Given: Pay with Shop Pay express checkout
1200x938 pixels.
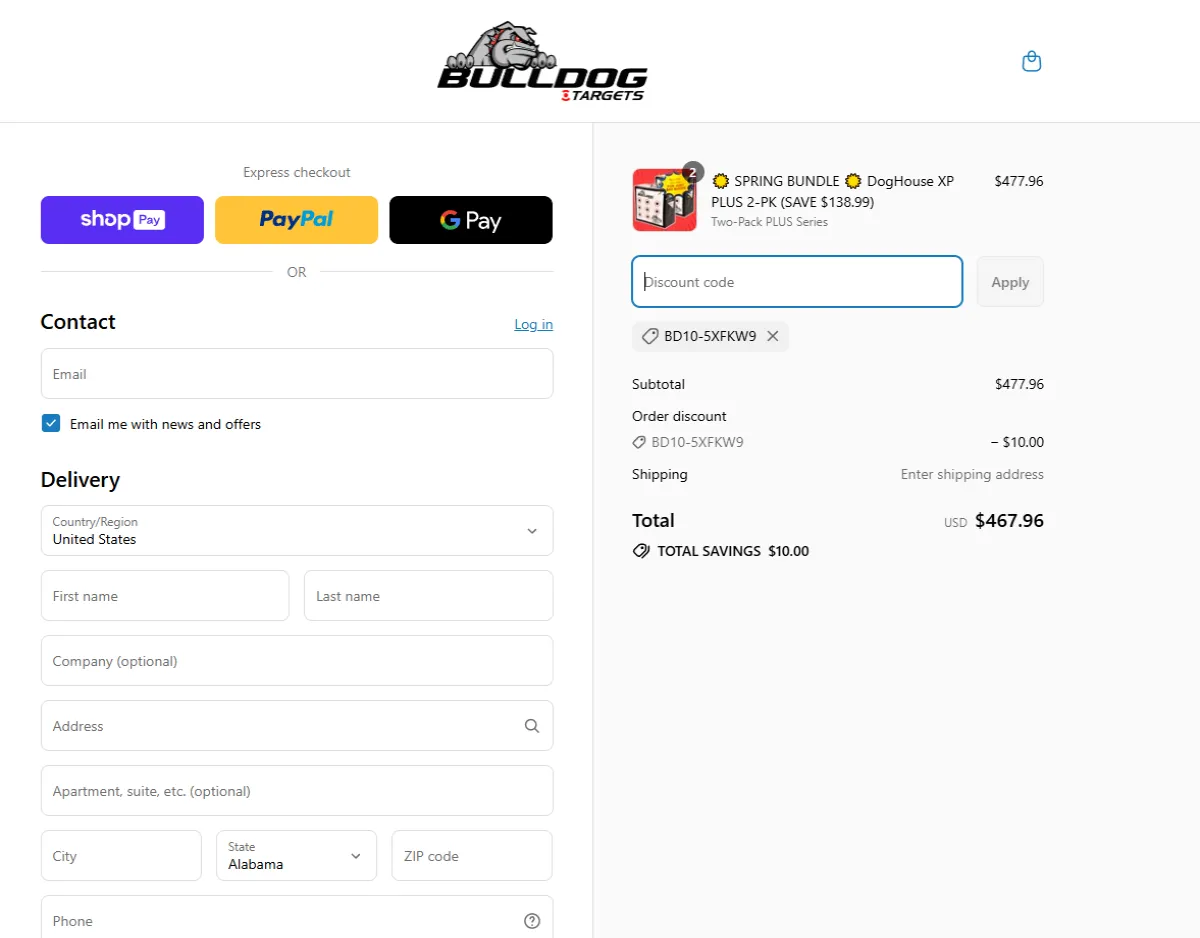Looking at the screenshot, I should (x=122, y=220).
